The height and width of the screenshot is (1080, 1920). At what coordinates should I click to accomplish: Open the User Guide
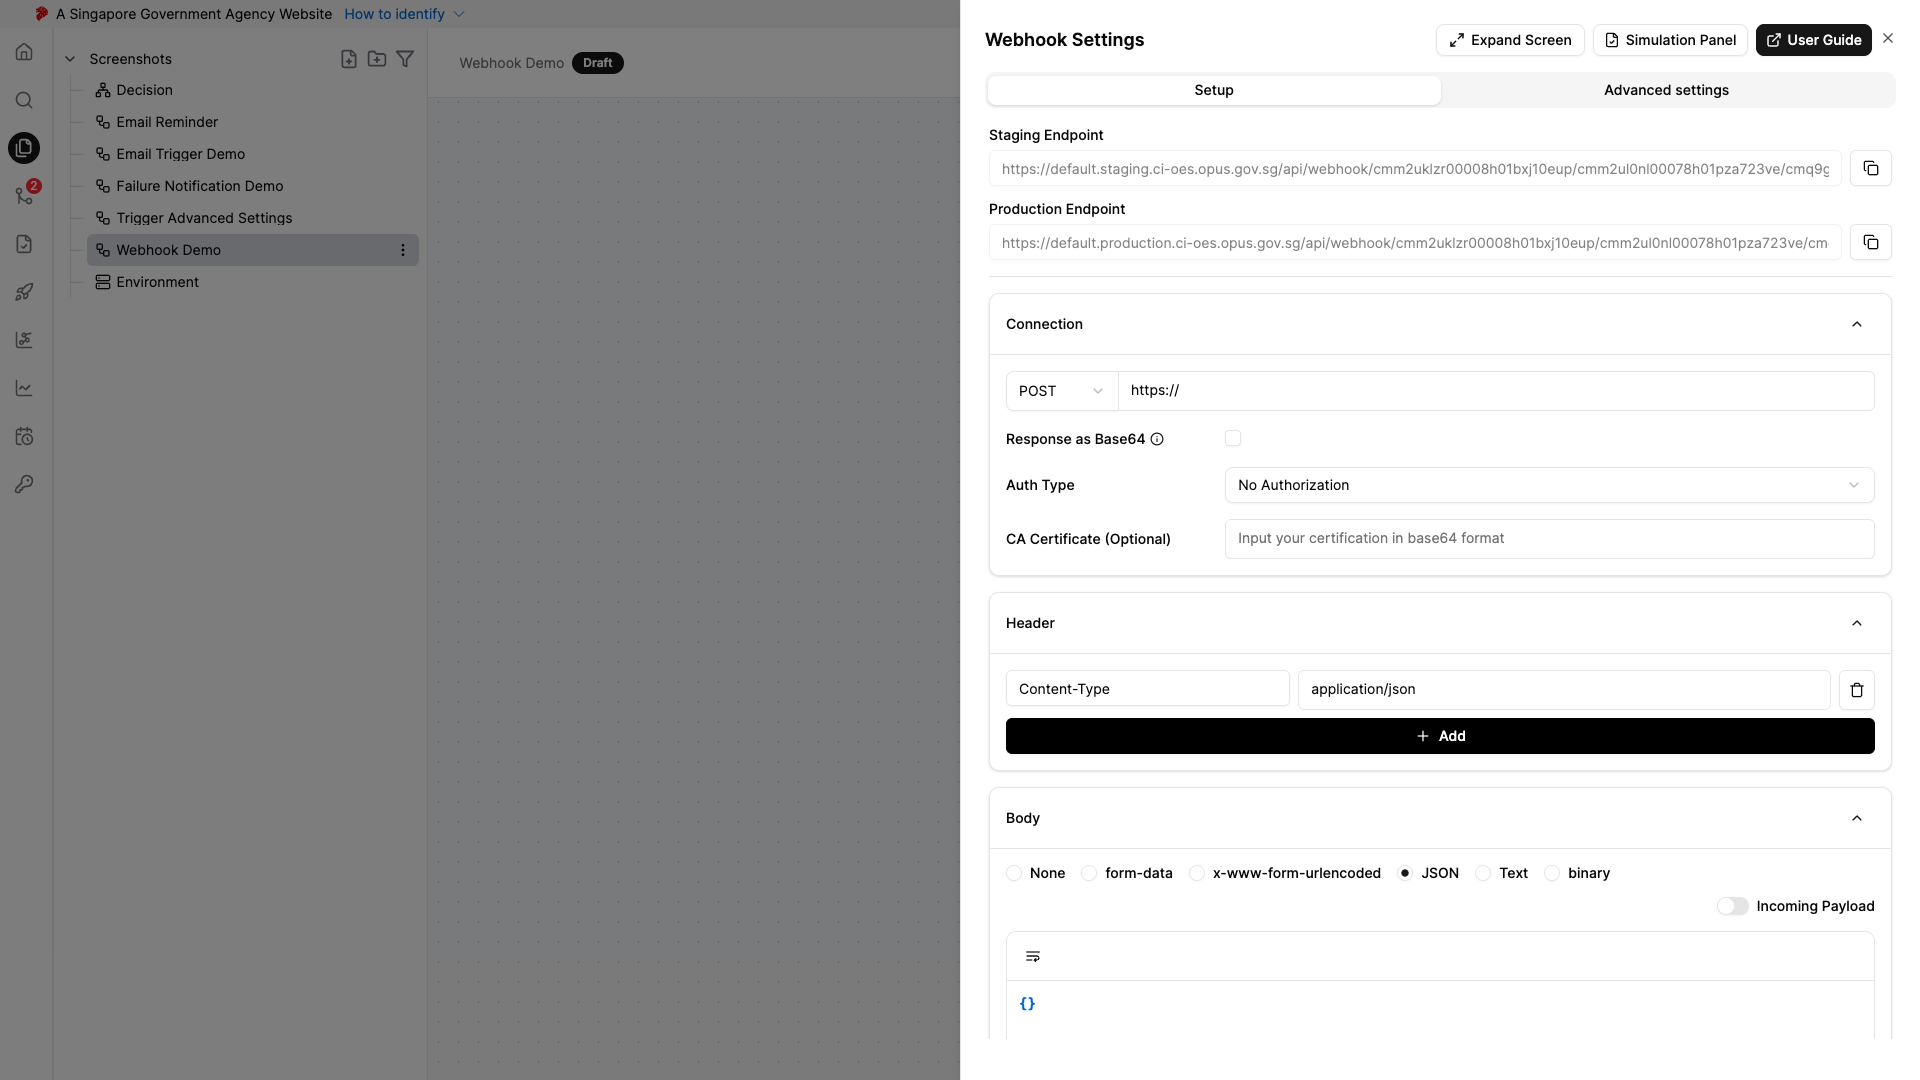(x=1813, y=40)
